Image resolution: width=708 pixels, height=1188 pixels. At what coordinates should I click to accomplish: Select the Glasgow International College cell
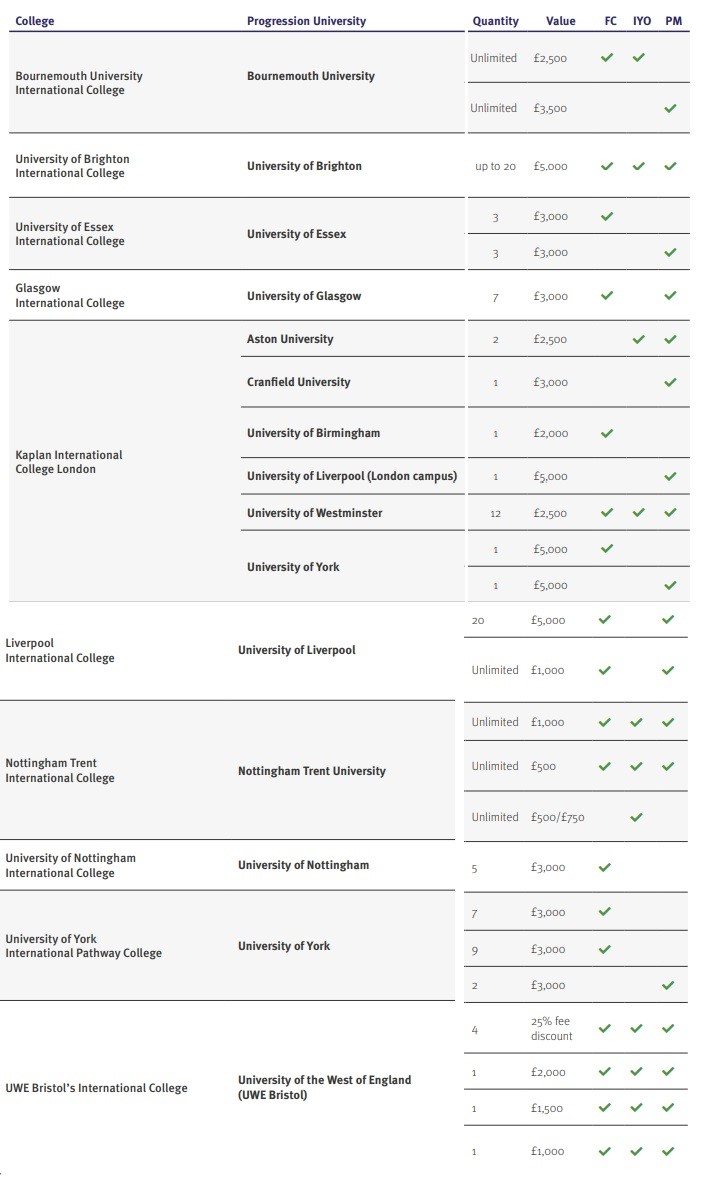click(x=70, y=295)
